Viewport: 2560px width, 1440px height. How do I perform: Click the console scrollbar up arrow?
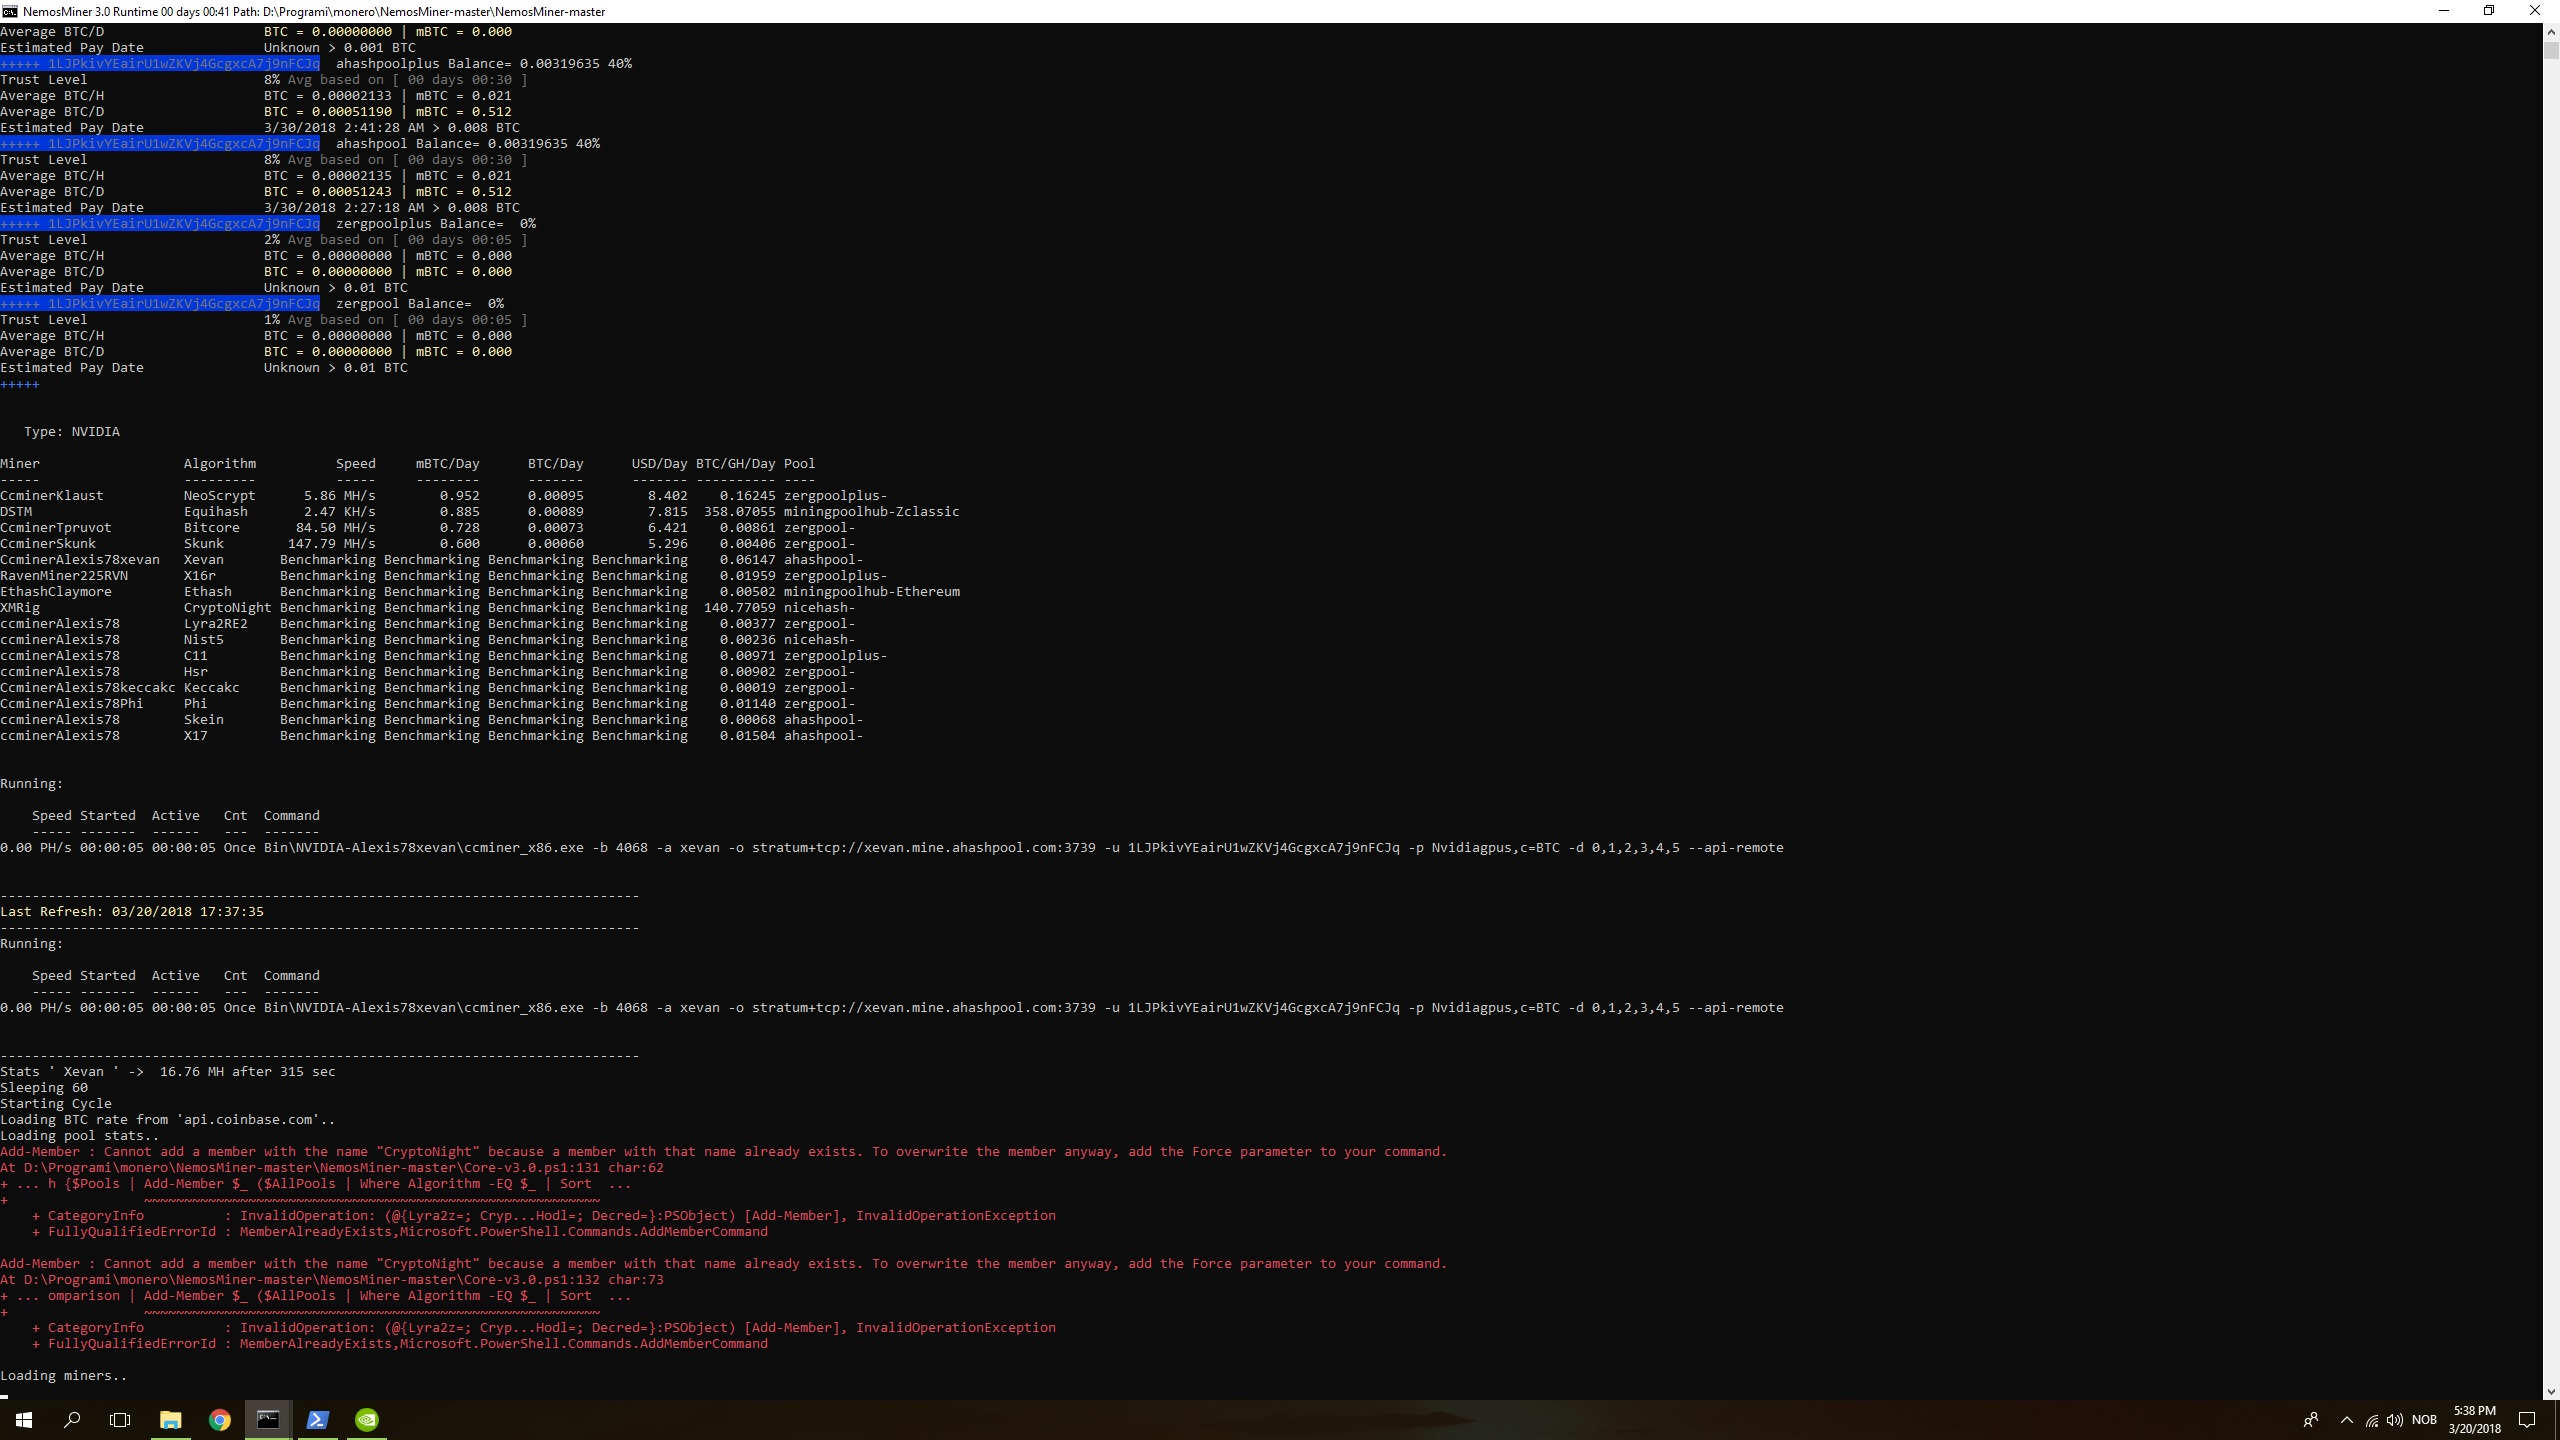2551,31
